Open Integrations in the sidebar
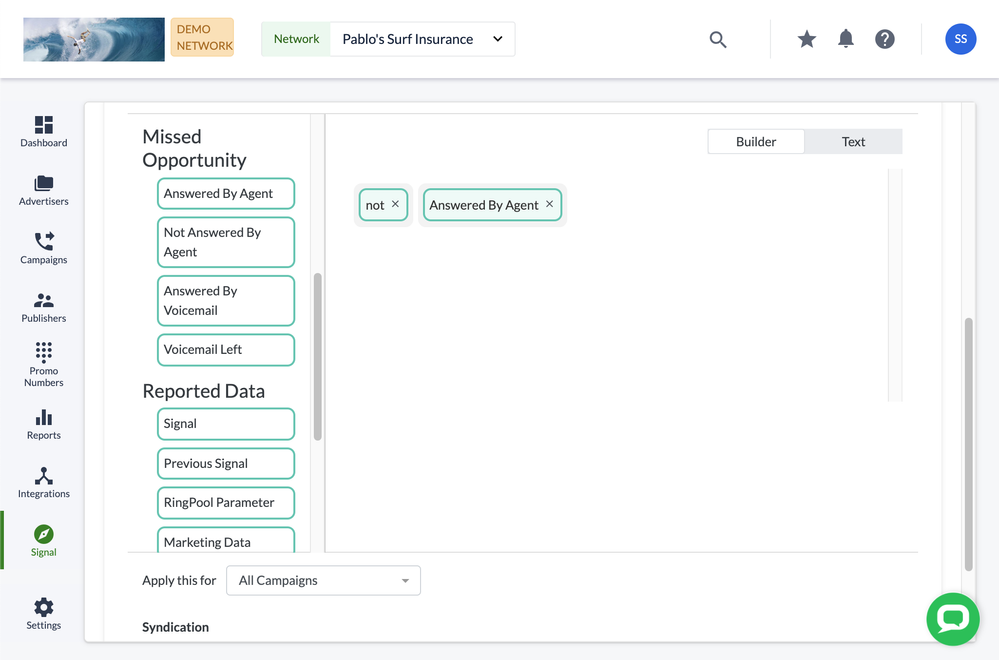Image resolution: width=999 pixels, height=660 pixels. point(43,483)
